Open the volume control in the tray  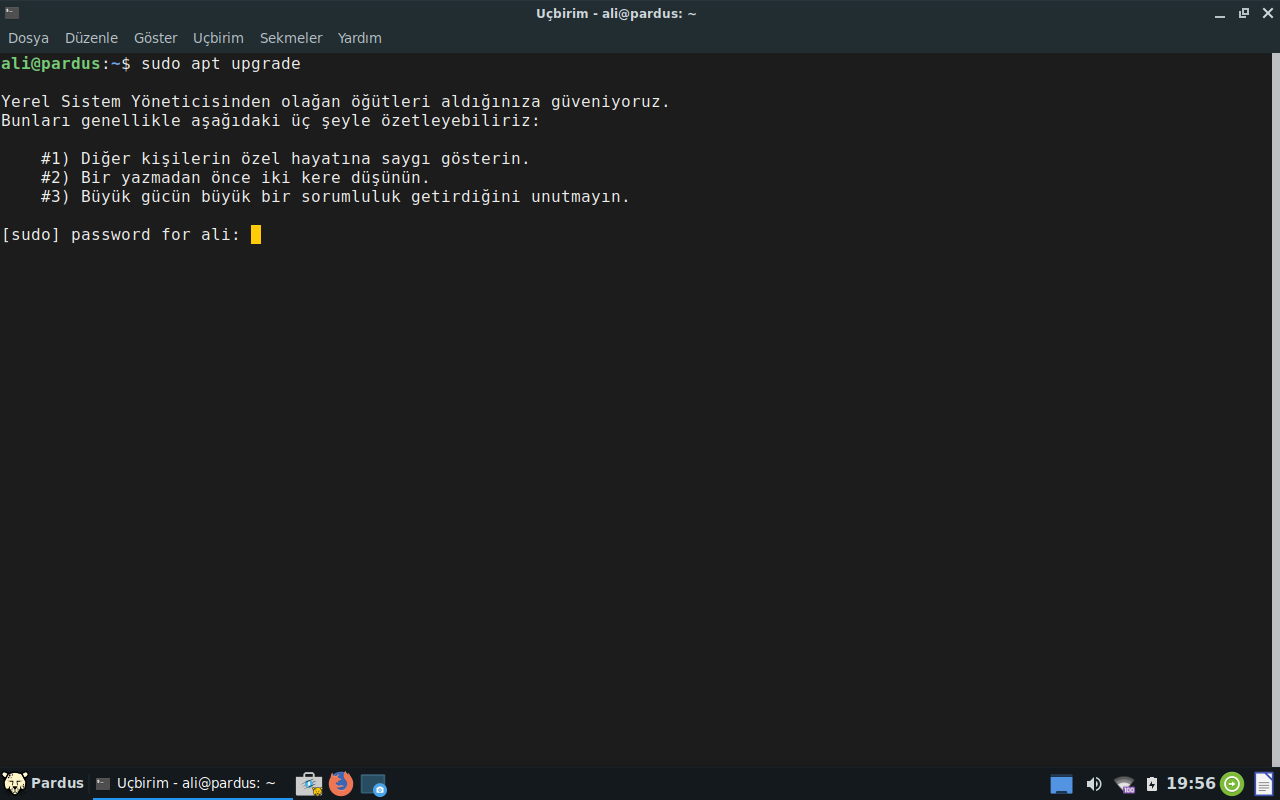pyautogui.click(x=1093, y=784)
